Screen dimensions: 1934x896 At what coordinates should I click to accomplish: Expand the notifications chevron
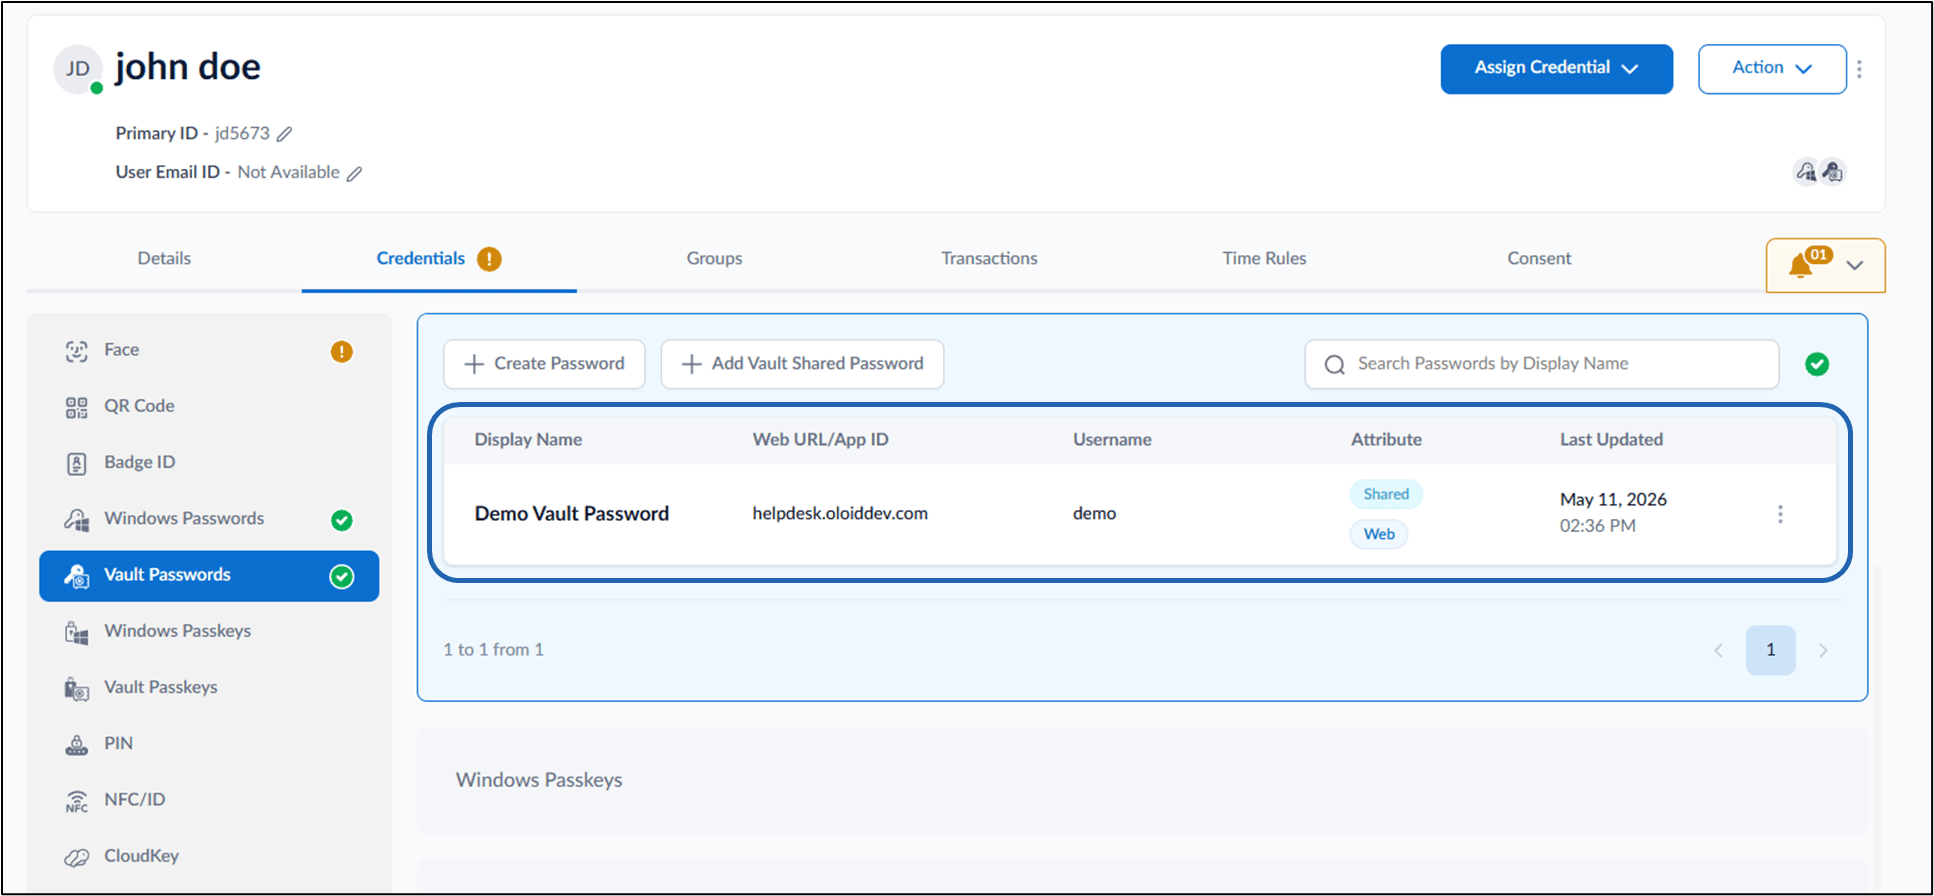click(1855, 265)
